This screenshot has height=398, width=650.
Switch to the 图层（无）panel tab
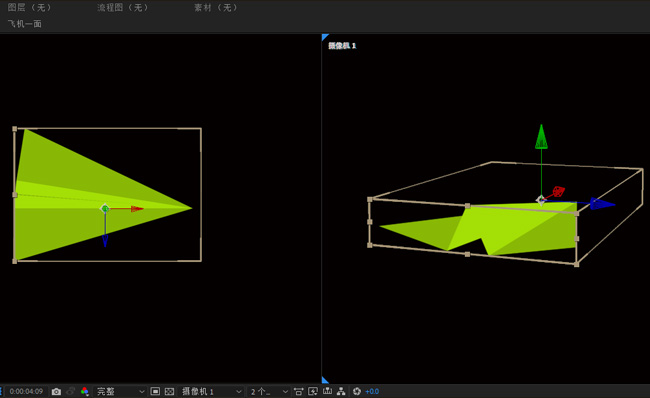click(x=29, y=7)
